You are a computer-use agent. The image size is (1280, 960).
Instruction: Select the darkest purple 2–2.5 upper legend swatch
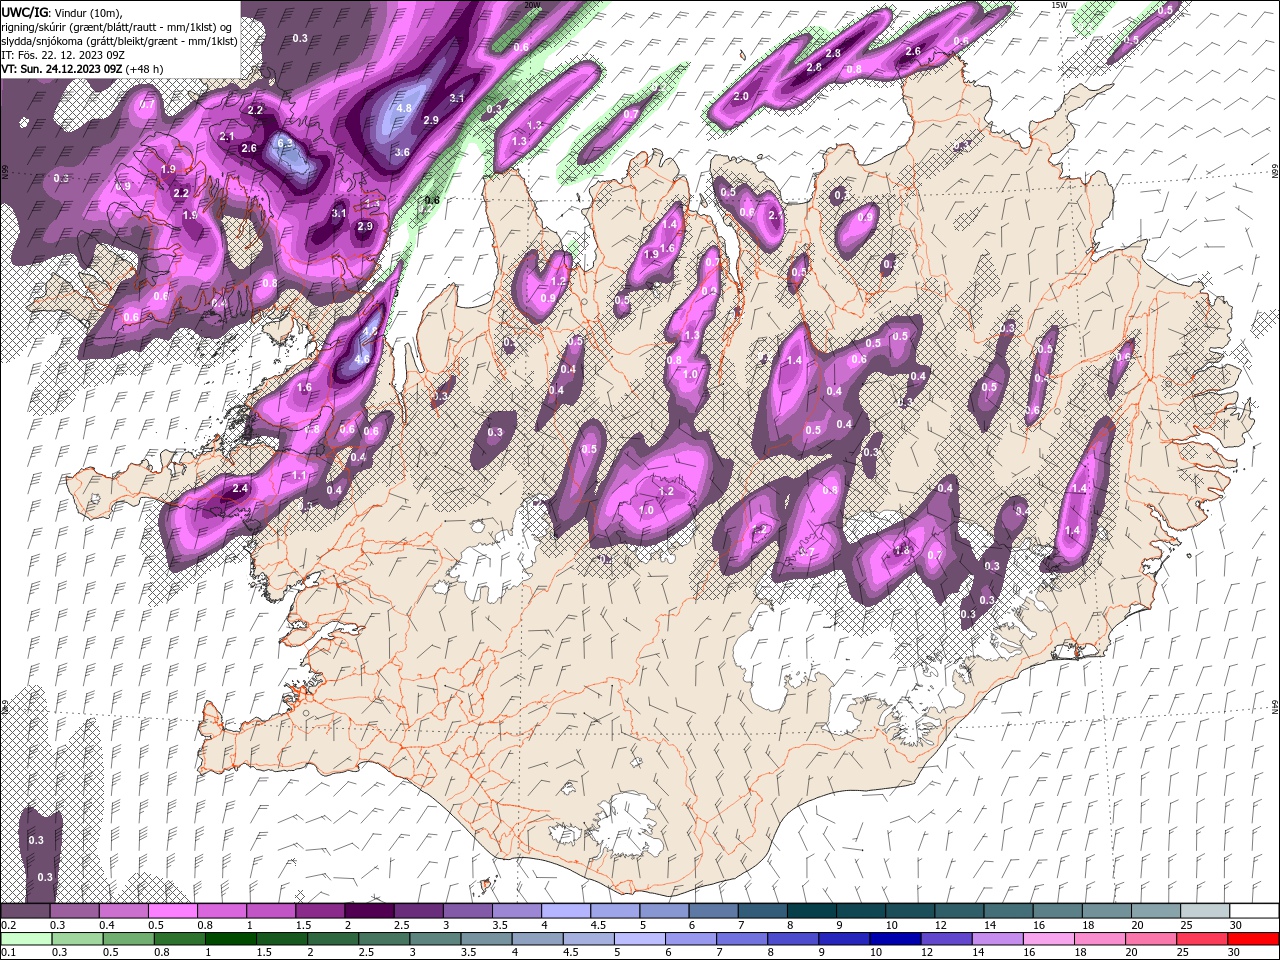click(368, 911)
